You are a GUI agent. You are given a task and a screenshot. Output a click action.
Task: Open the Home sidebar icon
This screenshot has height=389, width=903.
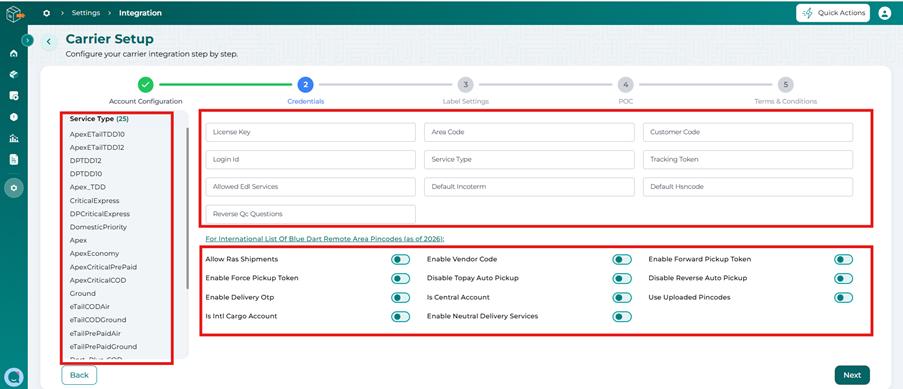[14, 54]
